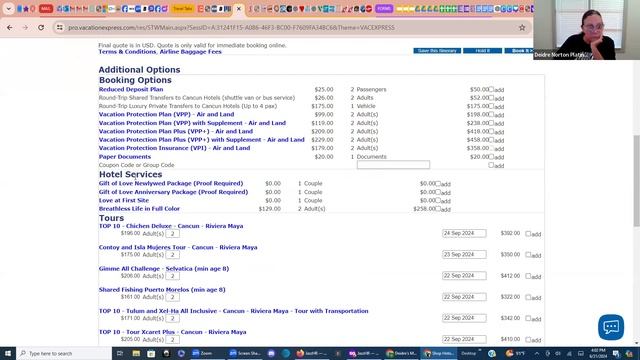Click Gimme All Challenge date field
The height and width of the screenshot is (360, 640).
click(464, 276)
